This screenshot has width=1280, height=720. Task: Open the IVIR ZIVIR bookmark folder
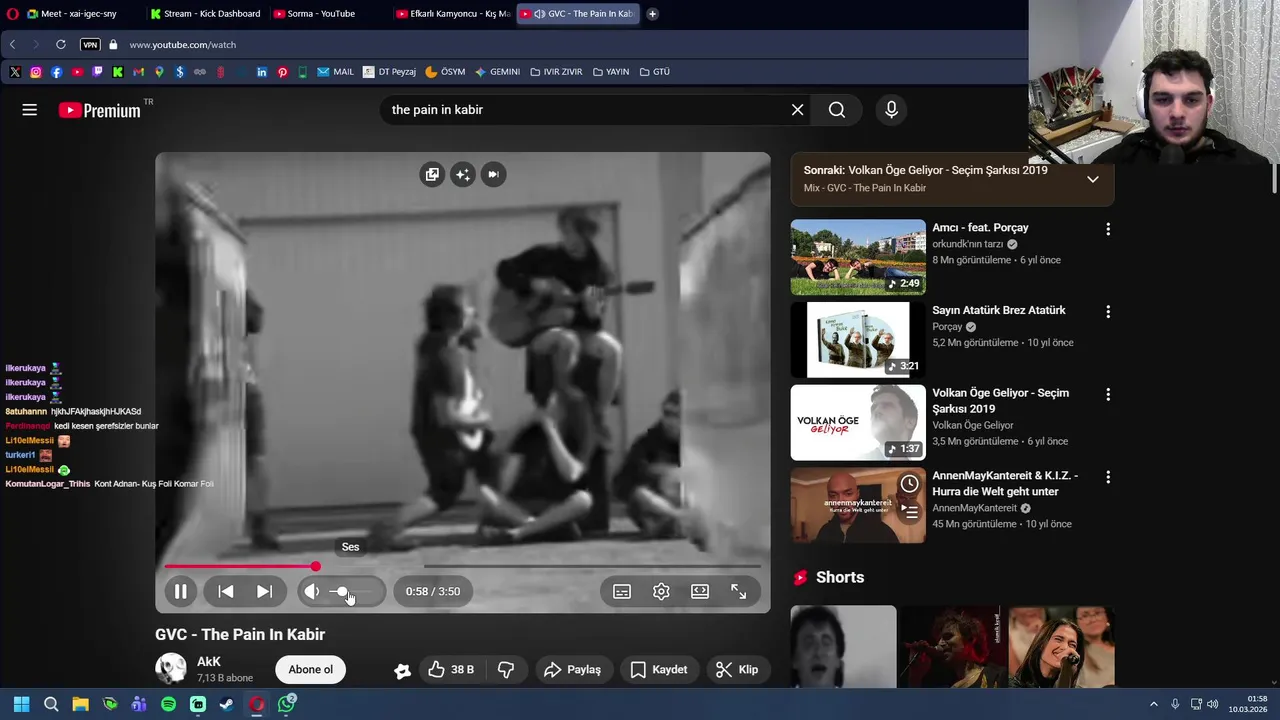tap(556, 72)
